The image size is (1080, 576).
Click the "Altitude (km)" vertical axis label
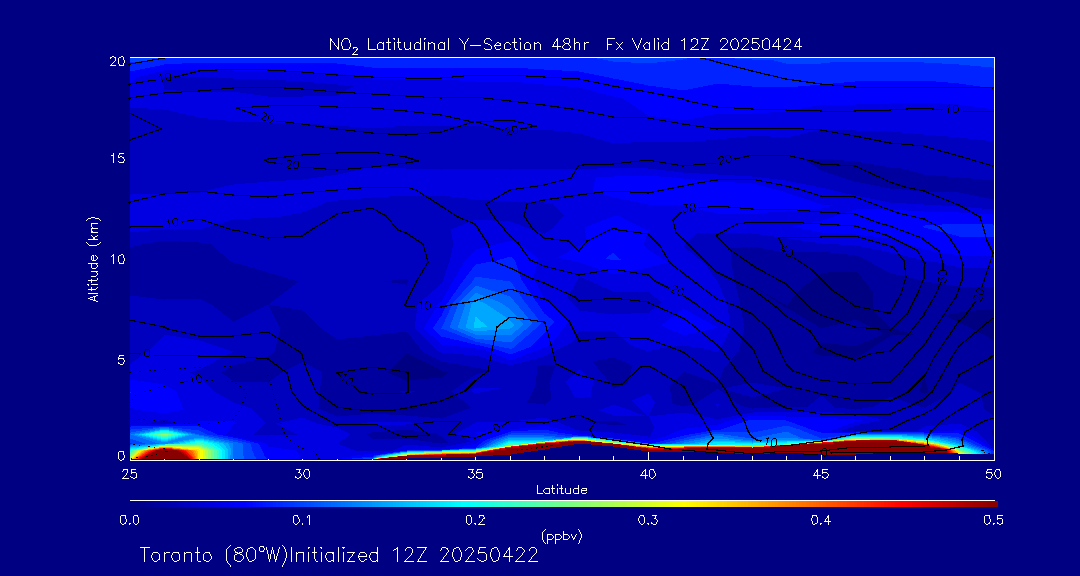[x=93, y=259]
